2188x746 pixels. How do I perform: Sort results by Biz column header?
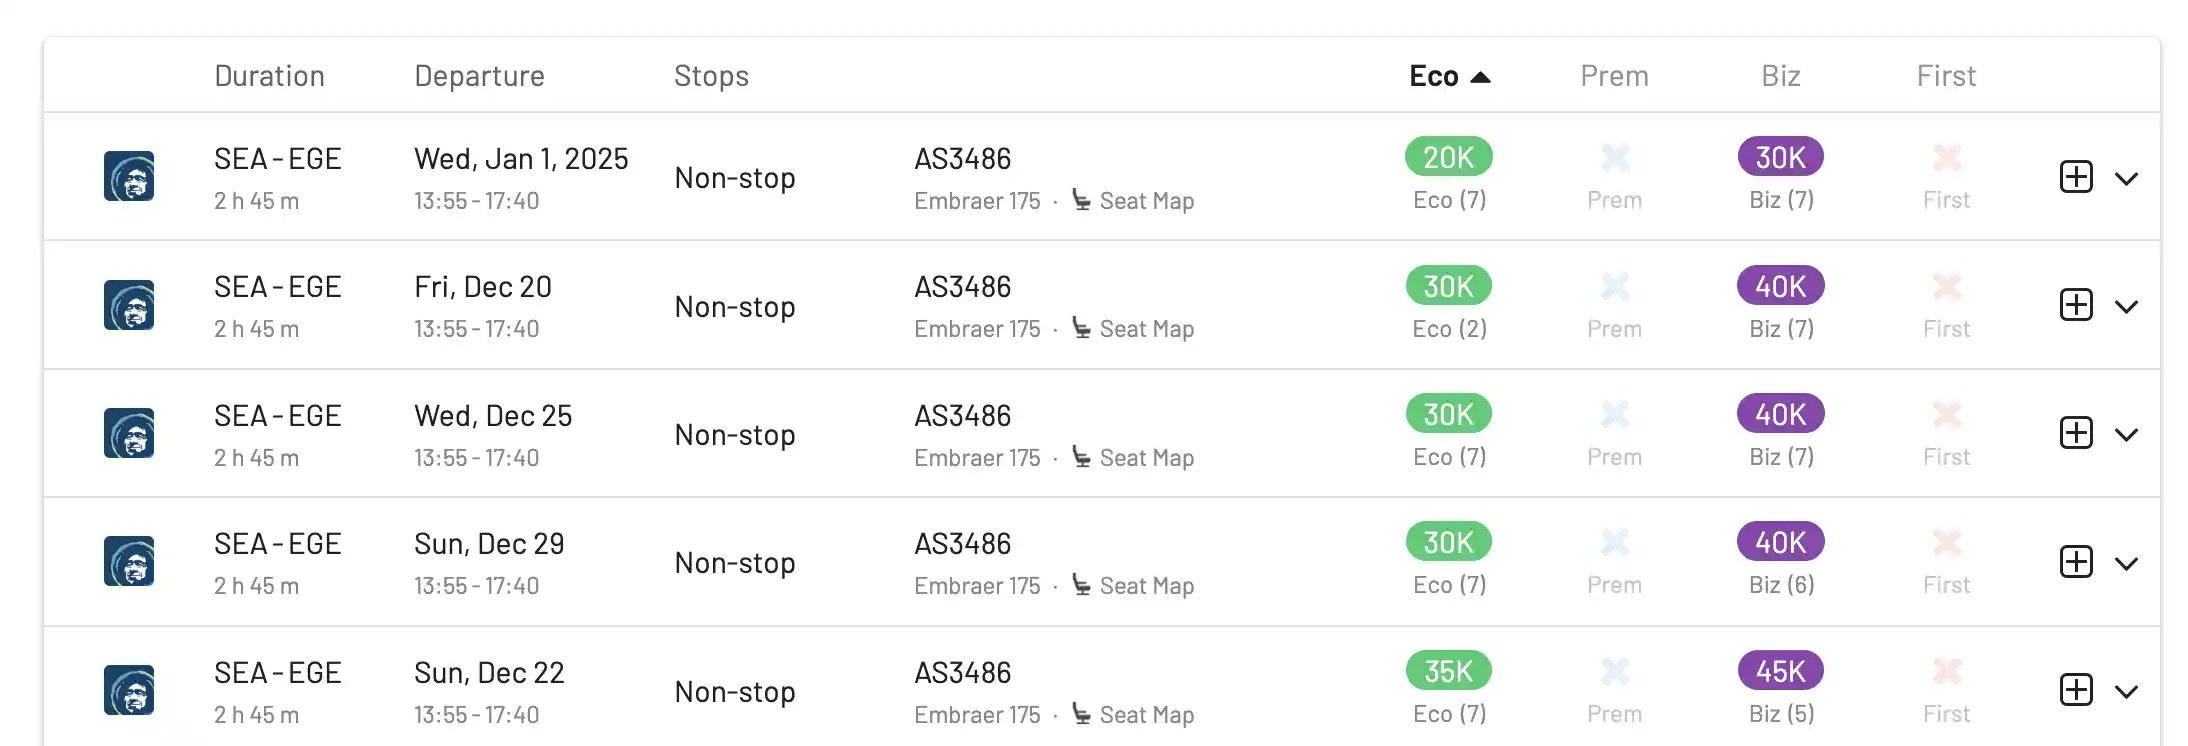click(x=1780, y=76)
